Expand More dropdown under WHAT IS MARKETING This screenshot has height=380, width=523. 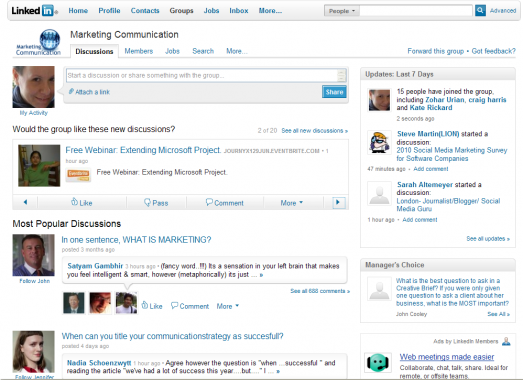tap(227, 306)
